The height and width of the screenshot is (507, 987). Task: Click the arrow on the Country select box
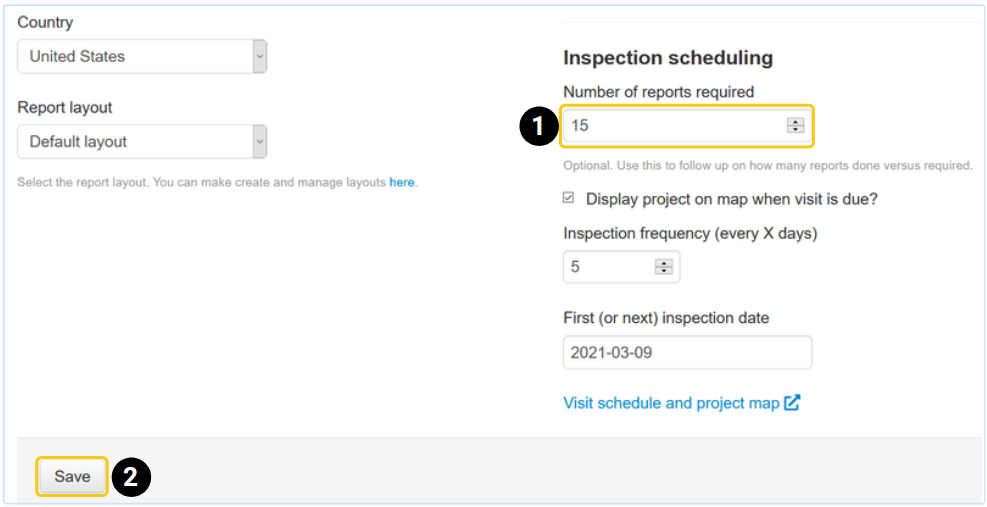coord(259,57)
